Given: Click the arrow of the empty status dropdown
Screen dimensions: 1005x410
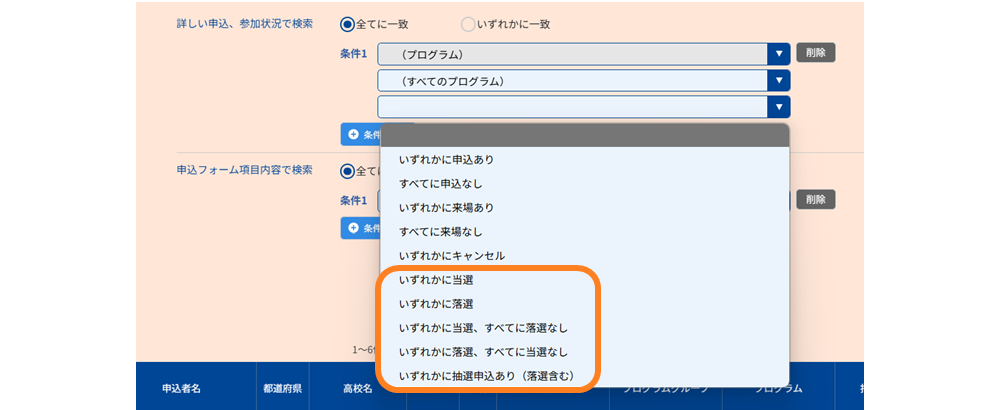Looking at the screenshot, I should [x=779, y=107].
